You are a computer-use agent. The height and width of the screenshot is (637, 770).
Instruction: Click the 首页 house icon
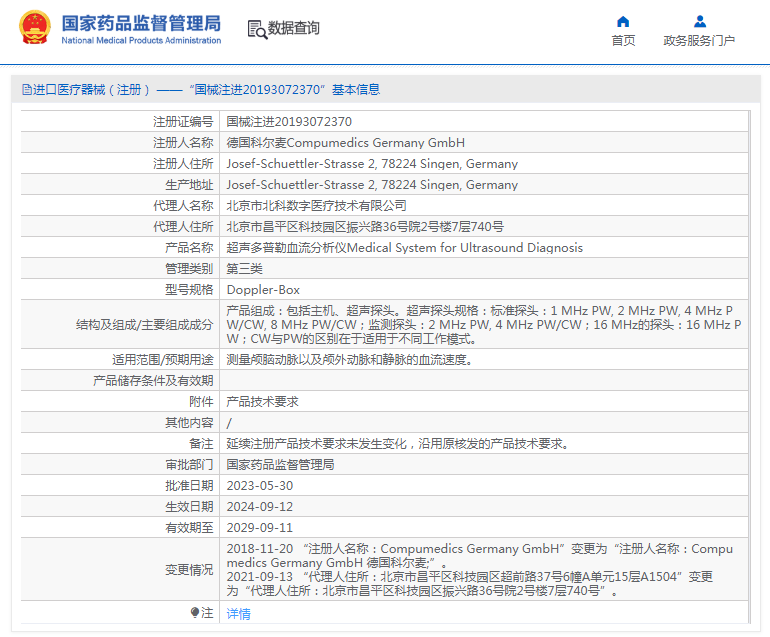click(623, 22)
